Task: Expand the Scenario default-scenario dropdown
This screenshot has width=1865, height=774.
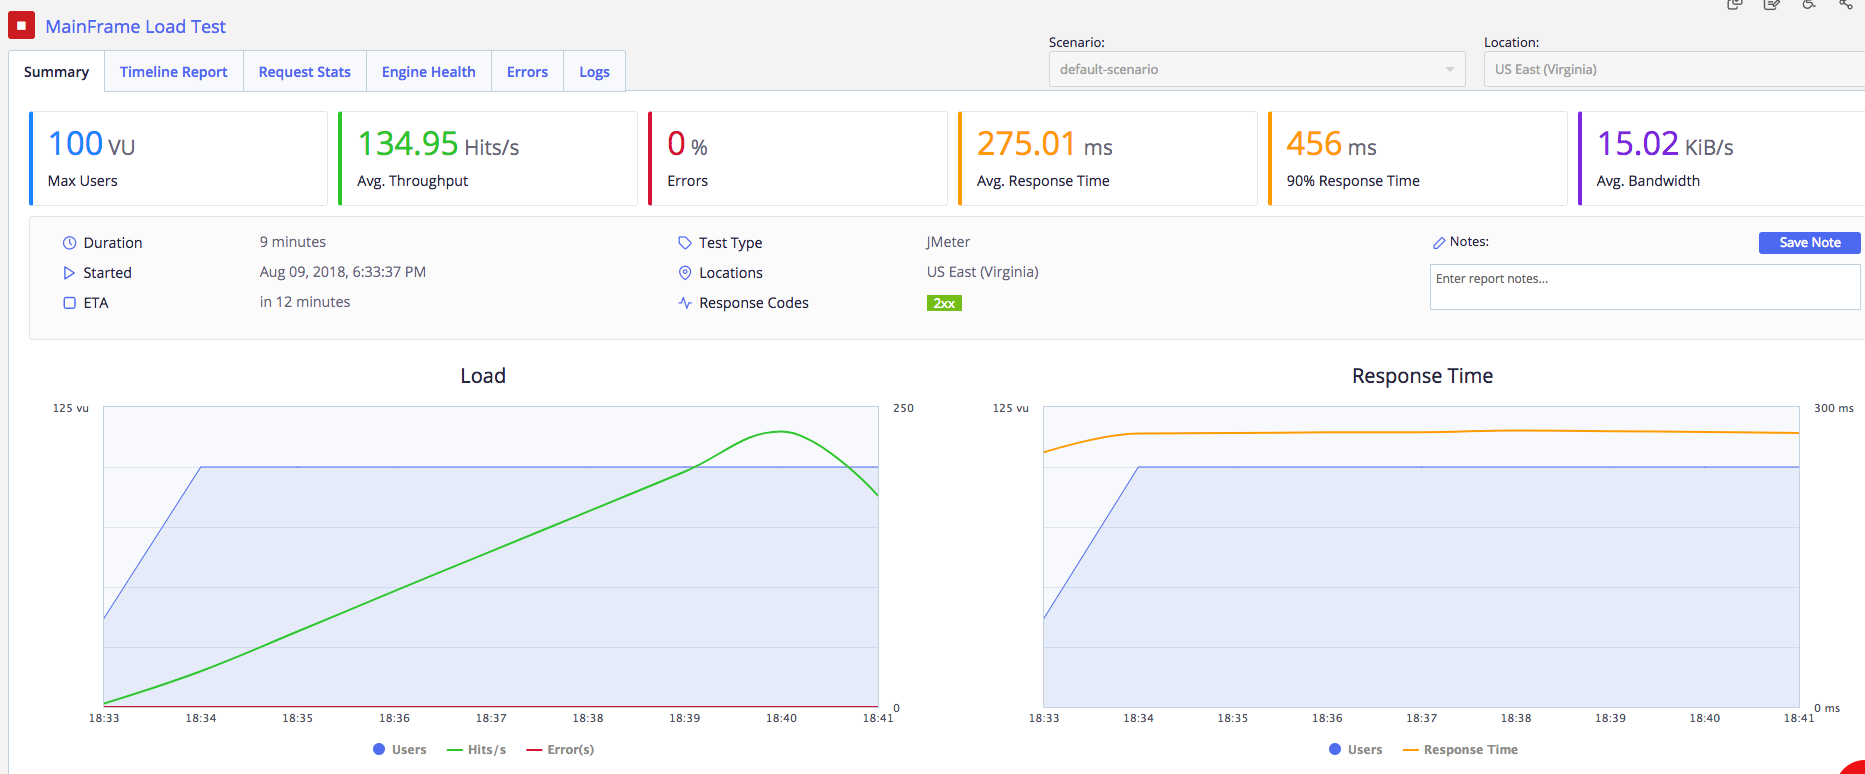Action: click(1257, 69)
